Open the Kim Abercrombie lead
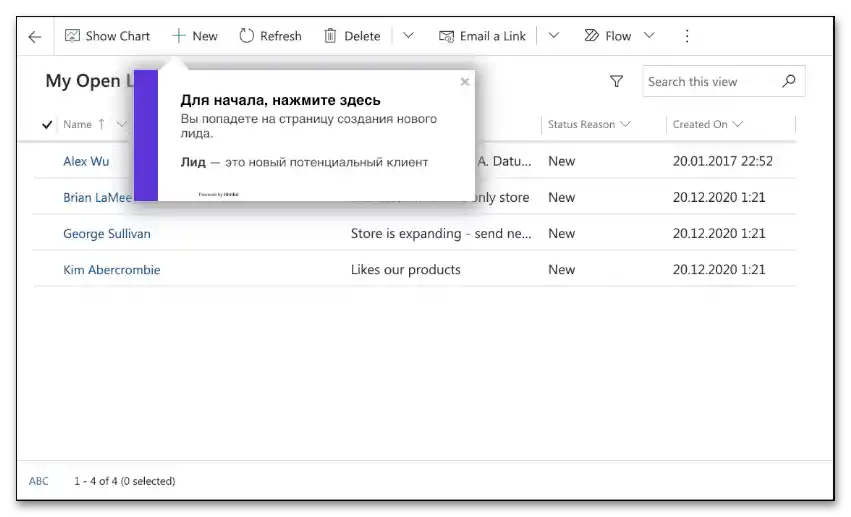851x517 pixels. (x=112, y=270)
